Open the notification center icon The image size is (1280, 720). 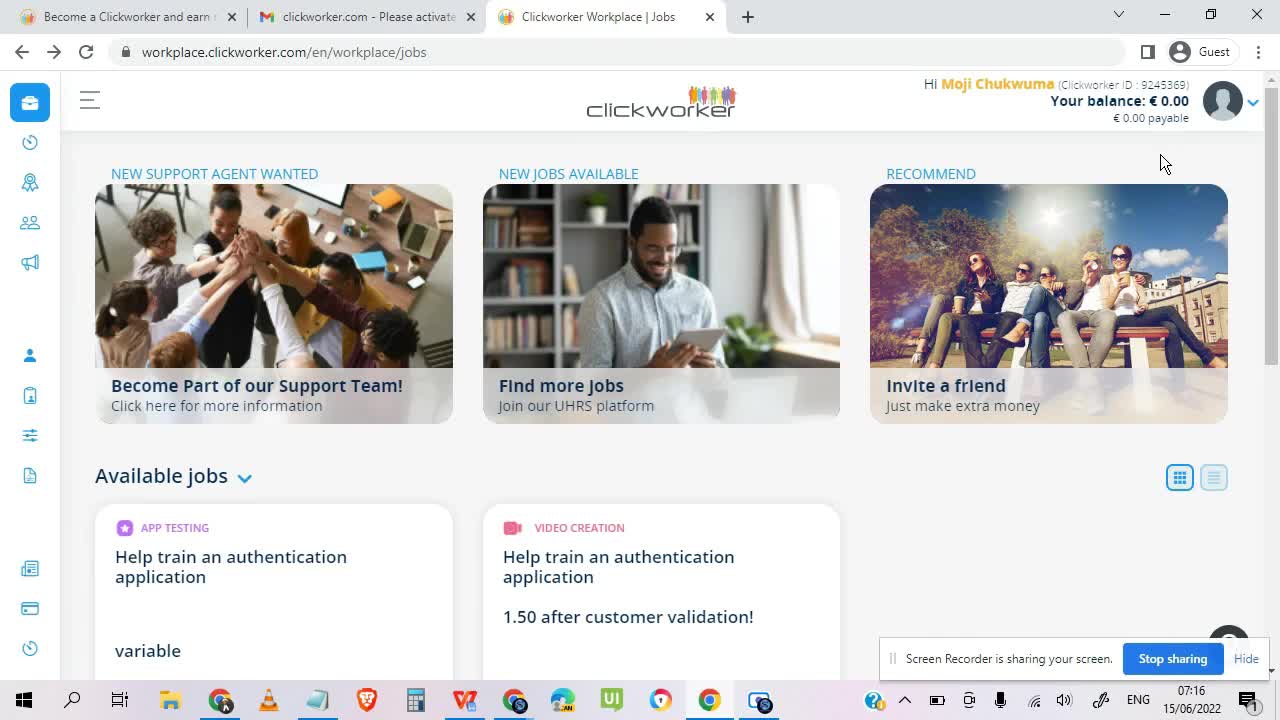tap(1249, 700)
